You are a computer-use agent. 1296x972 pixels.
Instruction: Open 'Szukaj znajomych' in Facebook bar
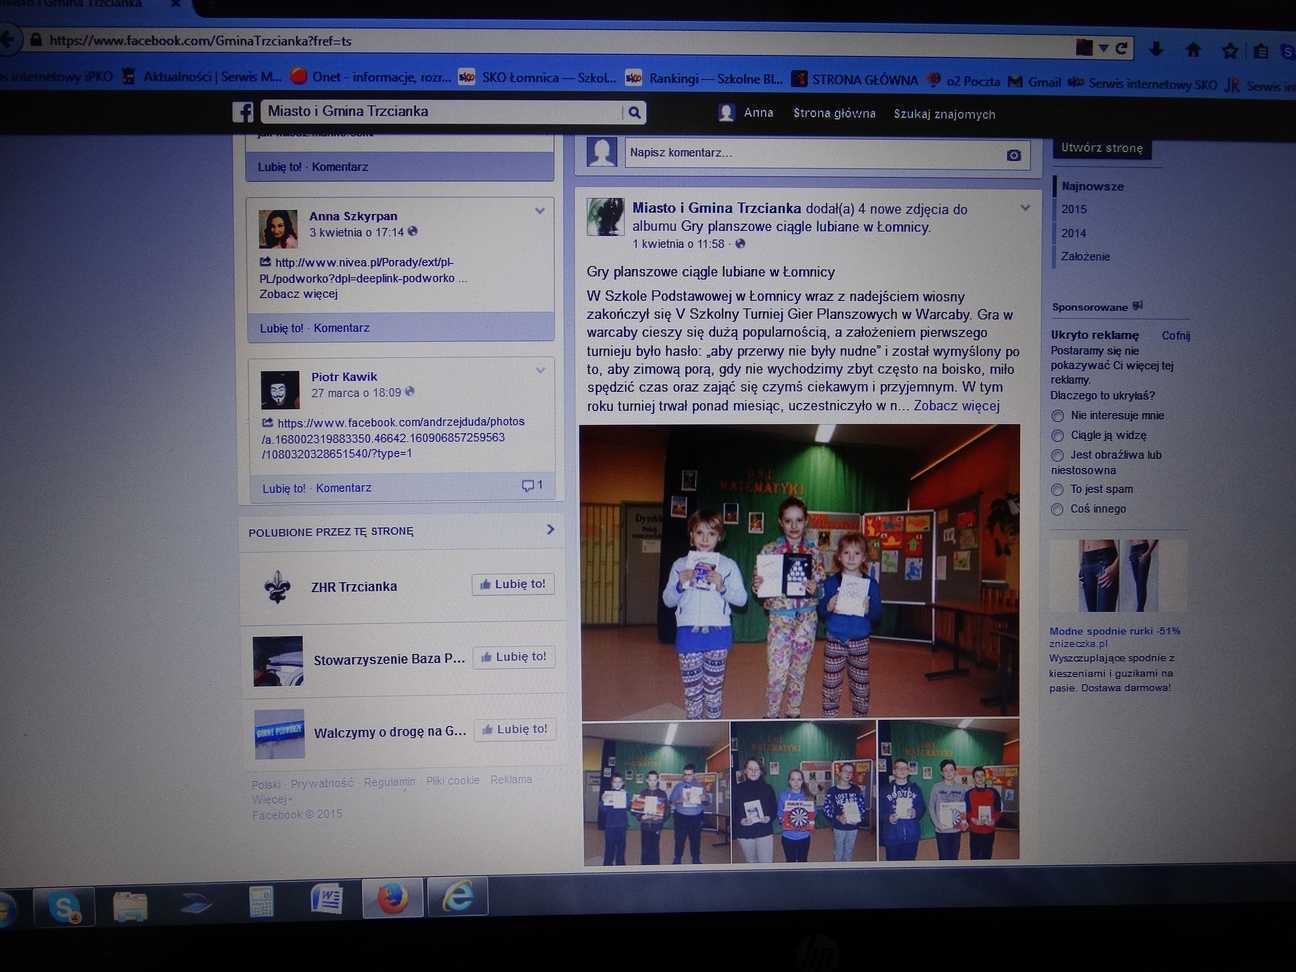[x=944, y=115]
